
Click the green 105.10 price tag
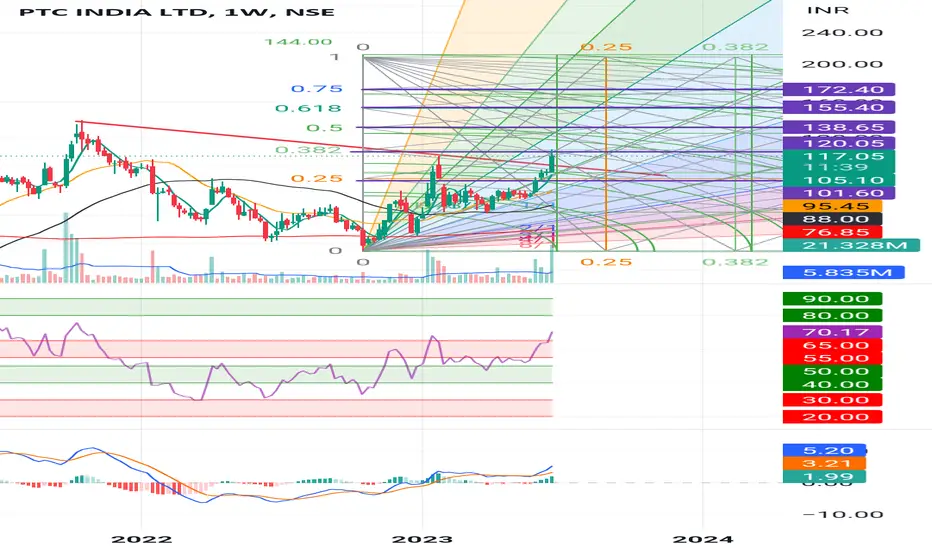point(839,180)
